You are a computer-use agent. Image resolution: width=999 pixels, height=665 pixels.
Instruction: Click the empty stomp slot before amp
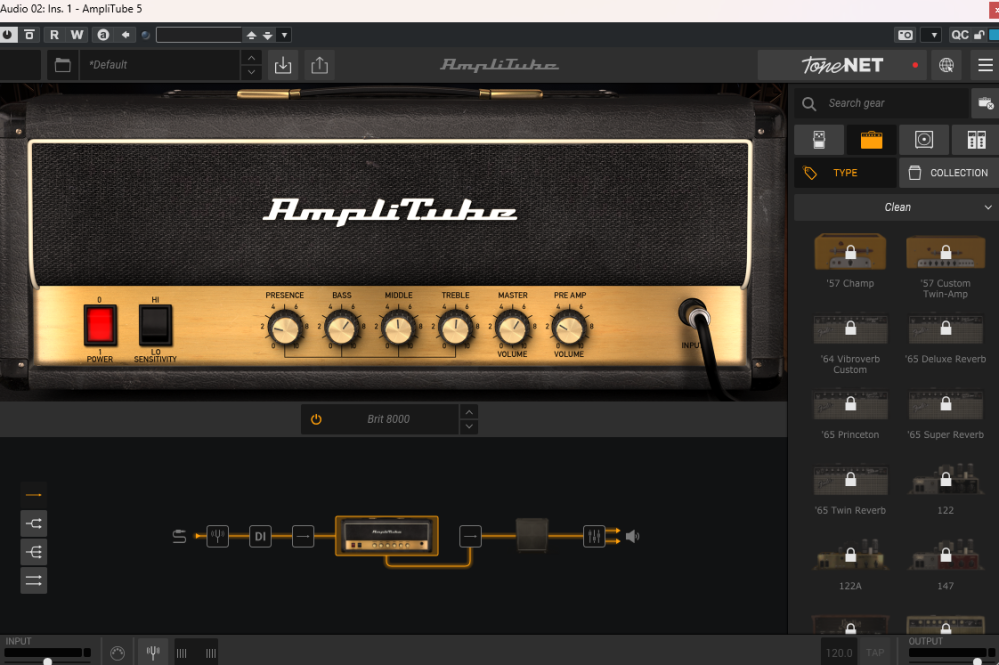pos(303,536)
